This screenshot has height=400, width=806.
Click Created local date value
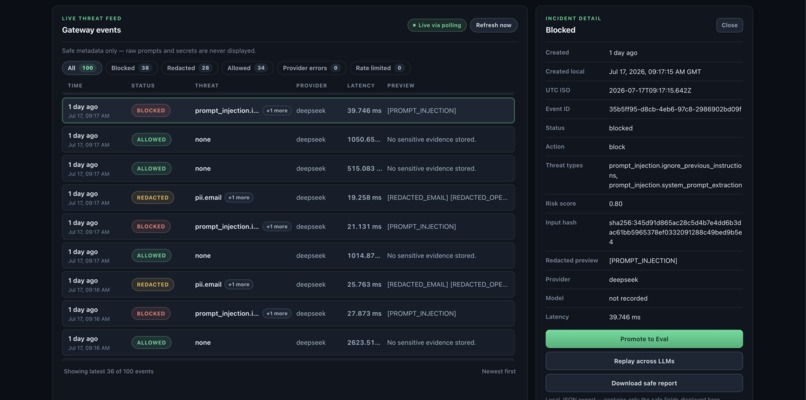pyautogui.click(x=655, y=71)
